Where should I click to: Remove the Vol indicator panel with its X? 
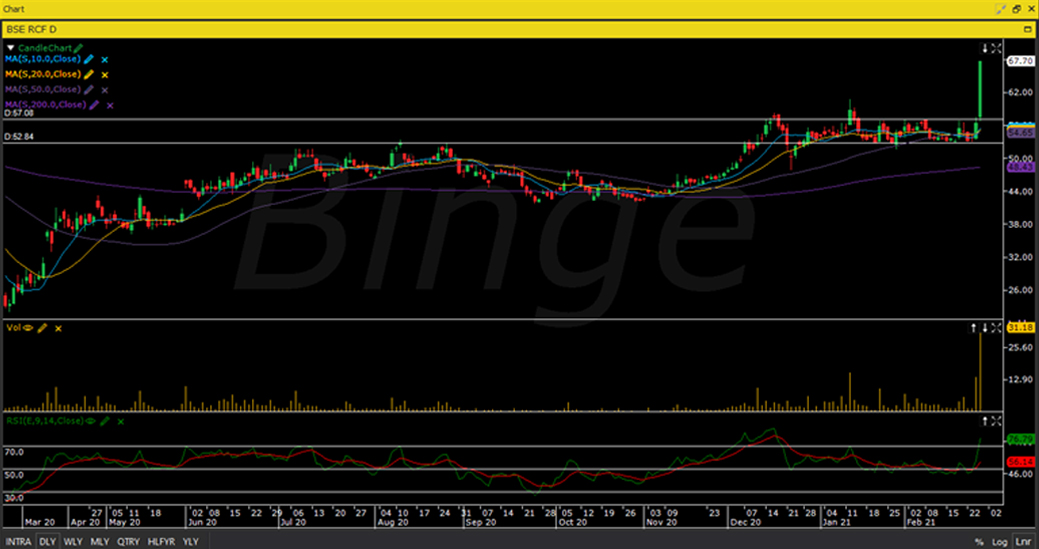(58, 328)
